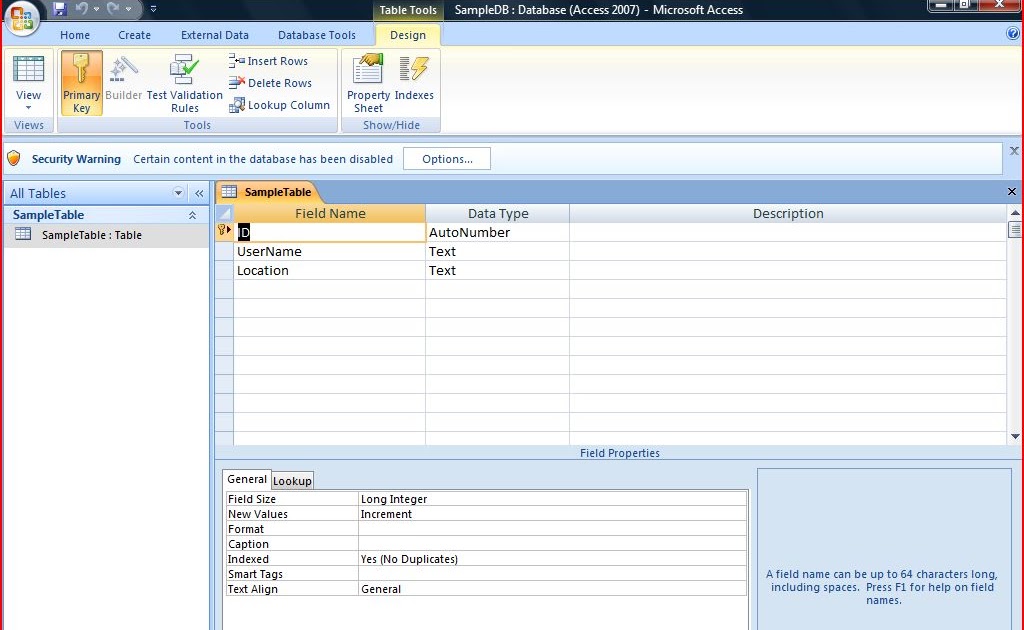Run Test Validation Rules
The image size is (1024, 630).
pyautogui.click(x=185, y=81)
